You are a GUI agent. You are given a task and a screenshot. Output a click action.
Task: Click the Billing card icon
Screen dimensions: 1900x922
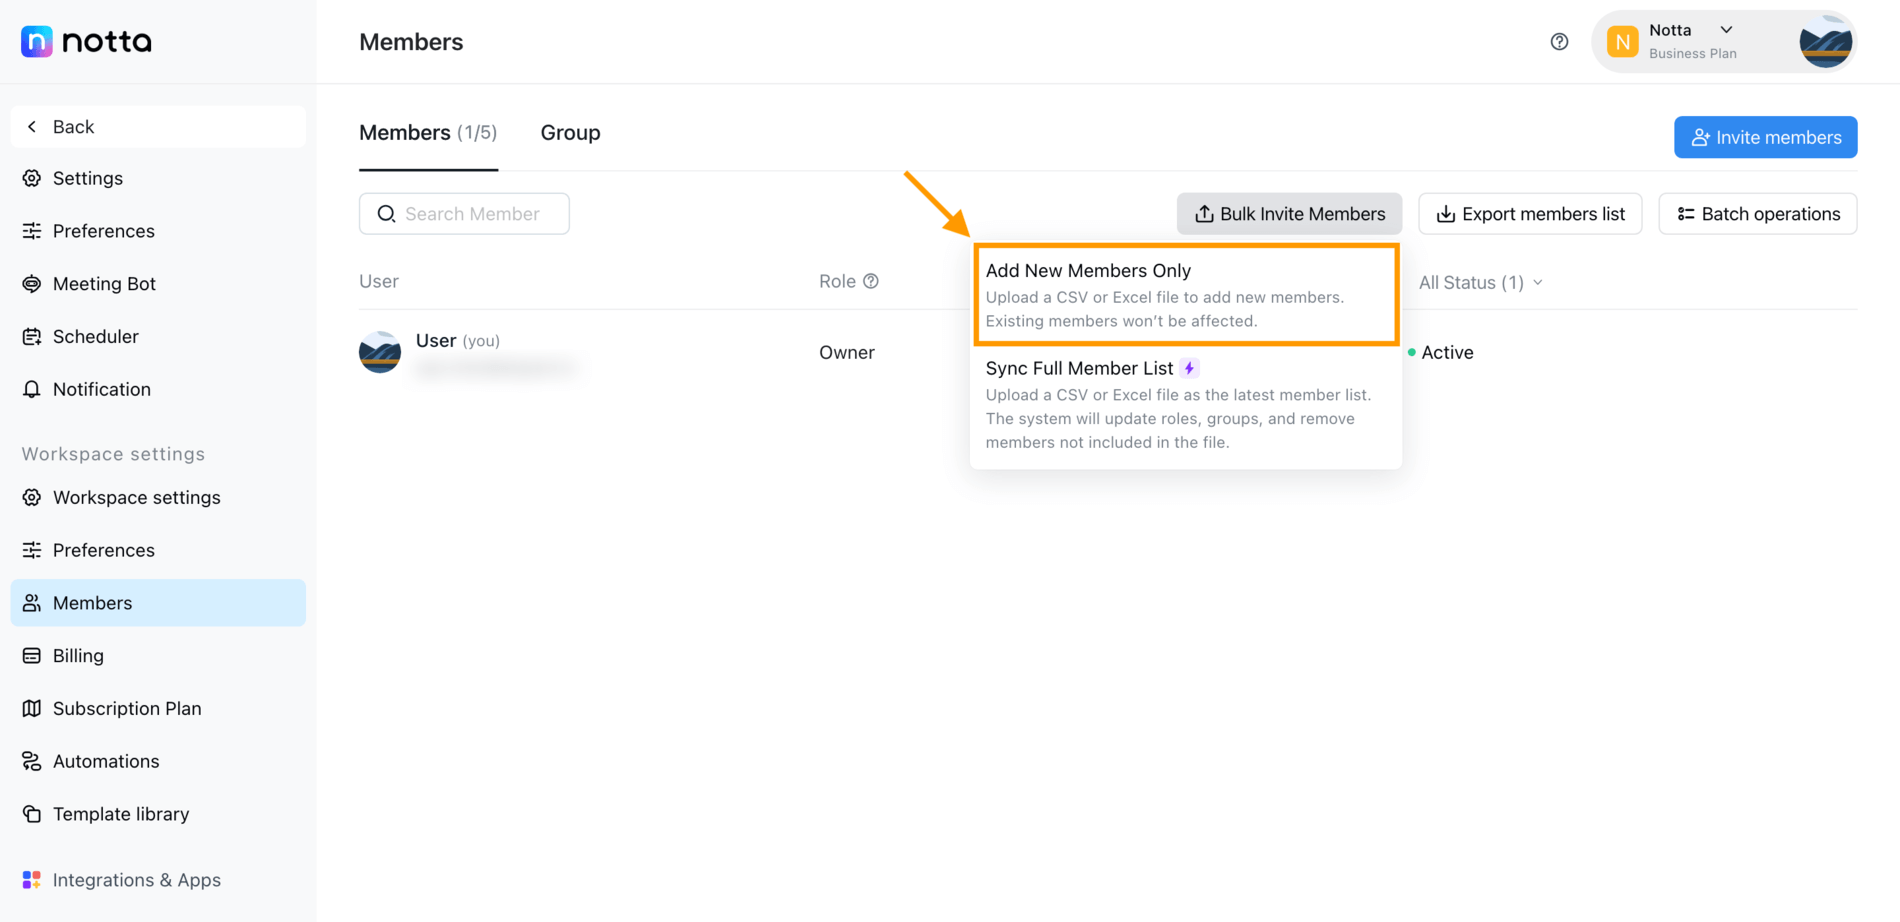(x=32, y=656)
